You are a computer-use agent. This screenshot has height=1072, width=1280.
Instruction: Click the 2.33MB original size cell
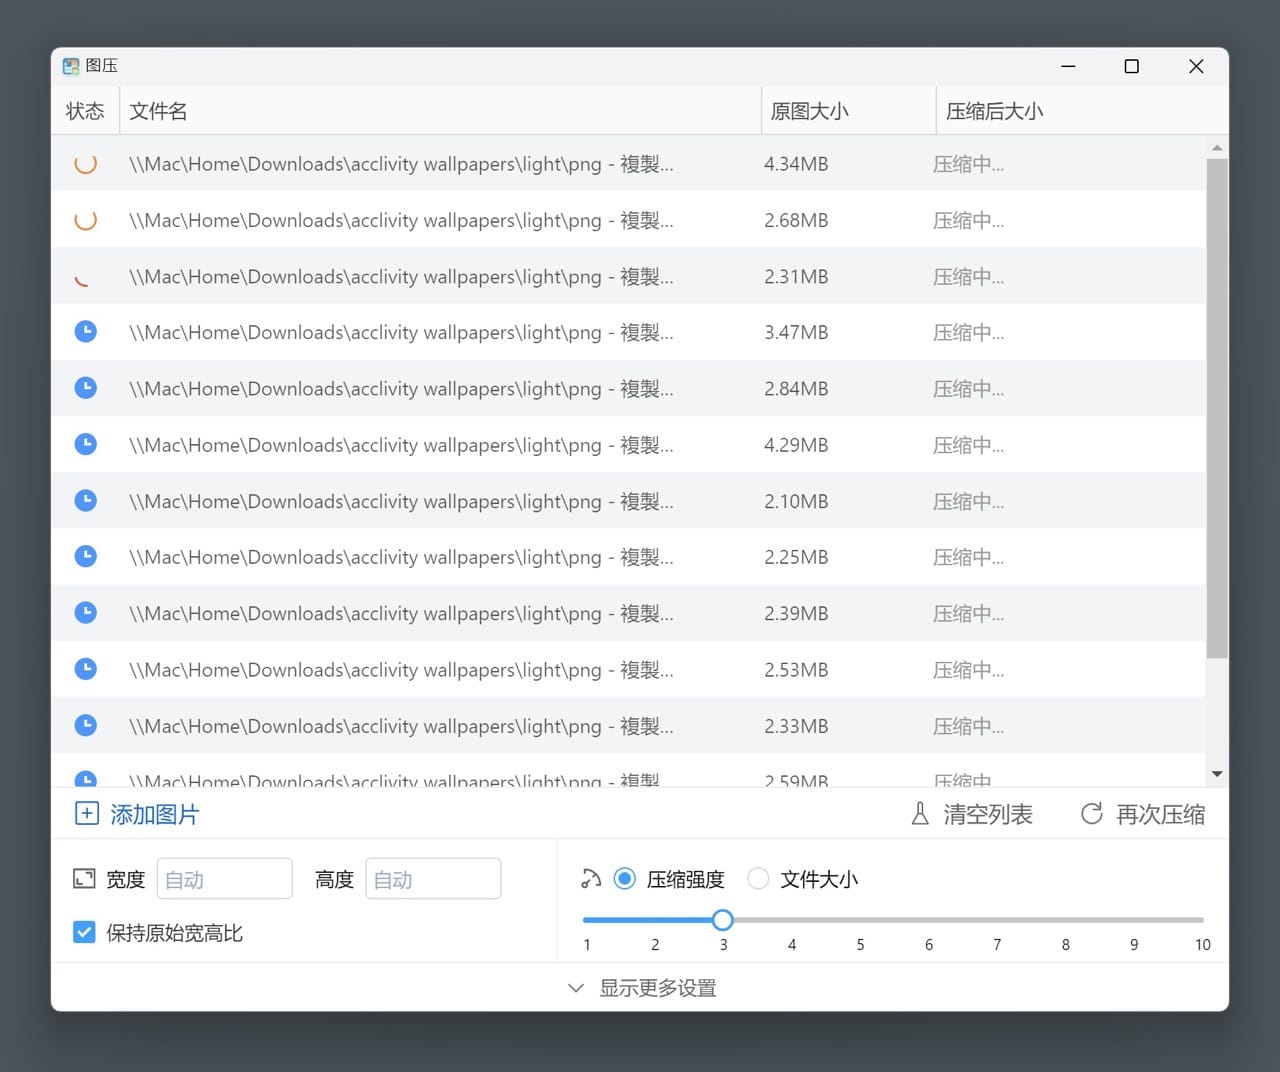pyautogui.click(x=796, y=726)
